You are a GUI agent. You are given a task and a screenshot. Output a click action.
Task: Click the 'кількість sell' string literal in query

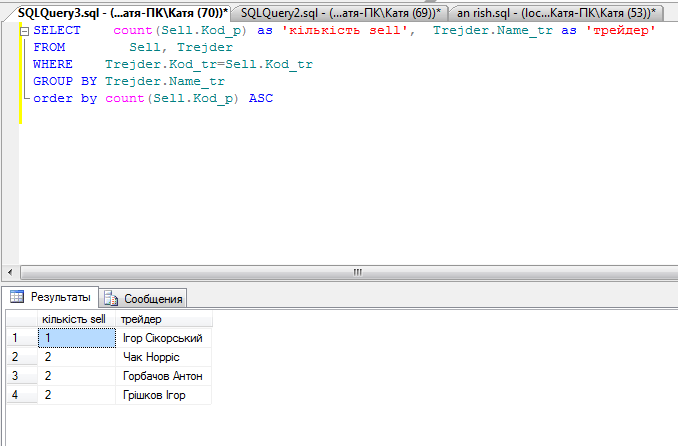tap(345, 31)
